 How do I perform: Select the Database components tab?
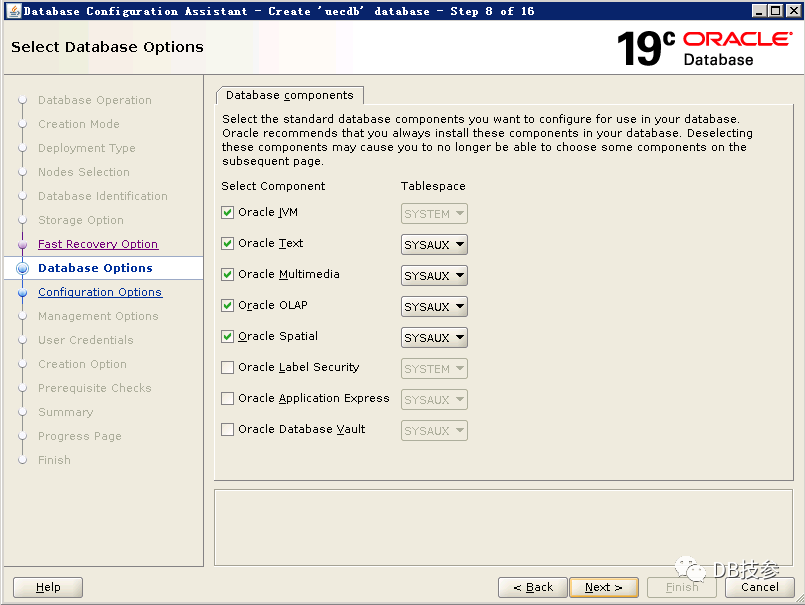[x=290, y=95]
